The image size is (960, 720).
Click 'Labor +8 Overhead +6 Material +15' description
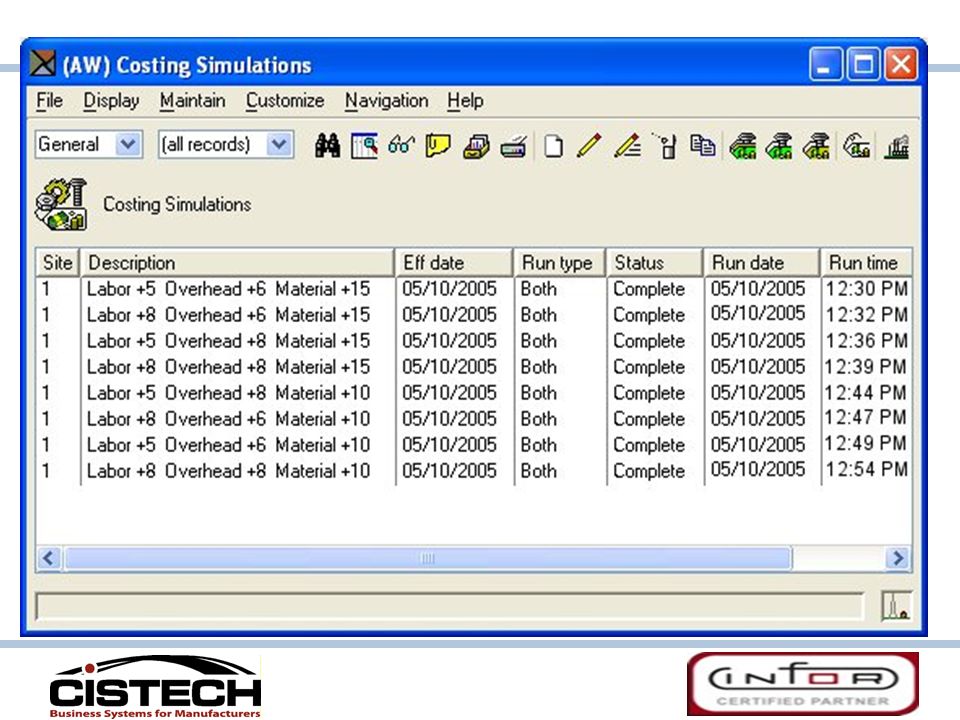tap(228, 315)
